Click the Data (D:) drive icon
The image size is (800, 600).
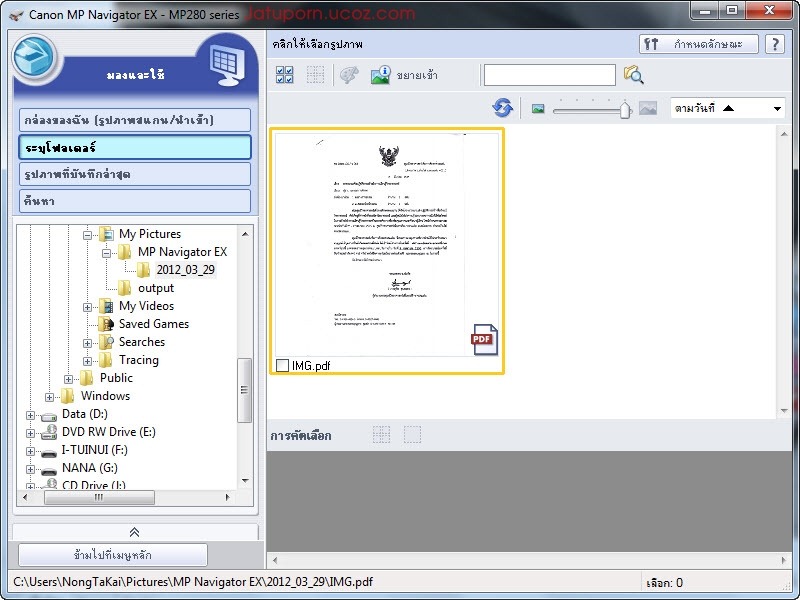point(49,416)
